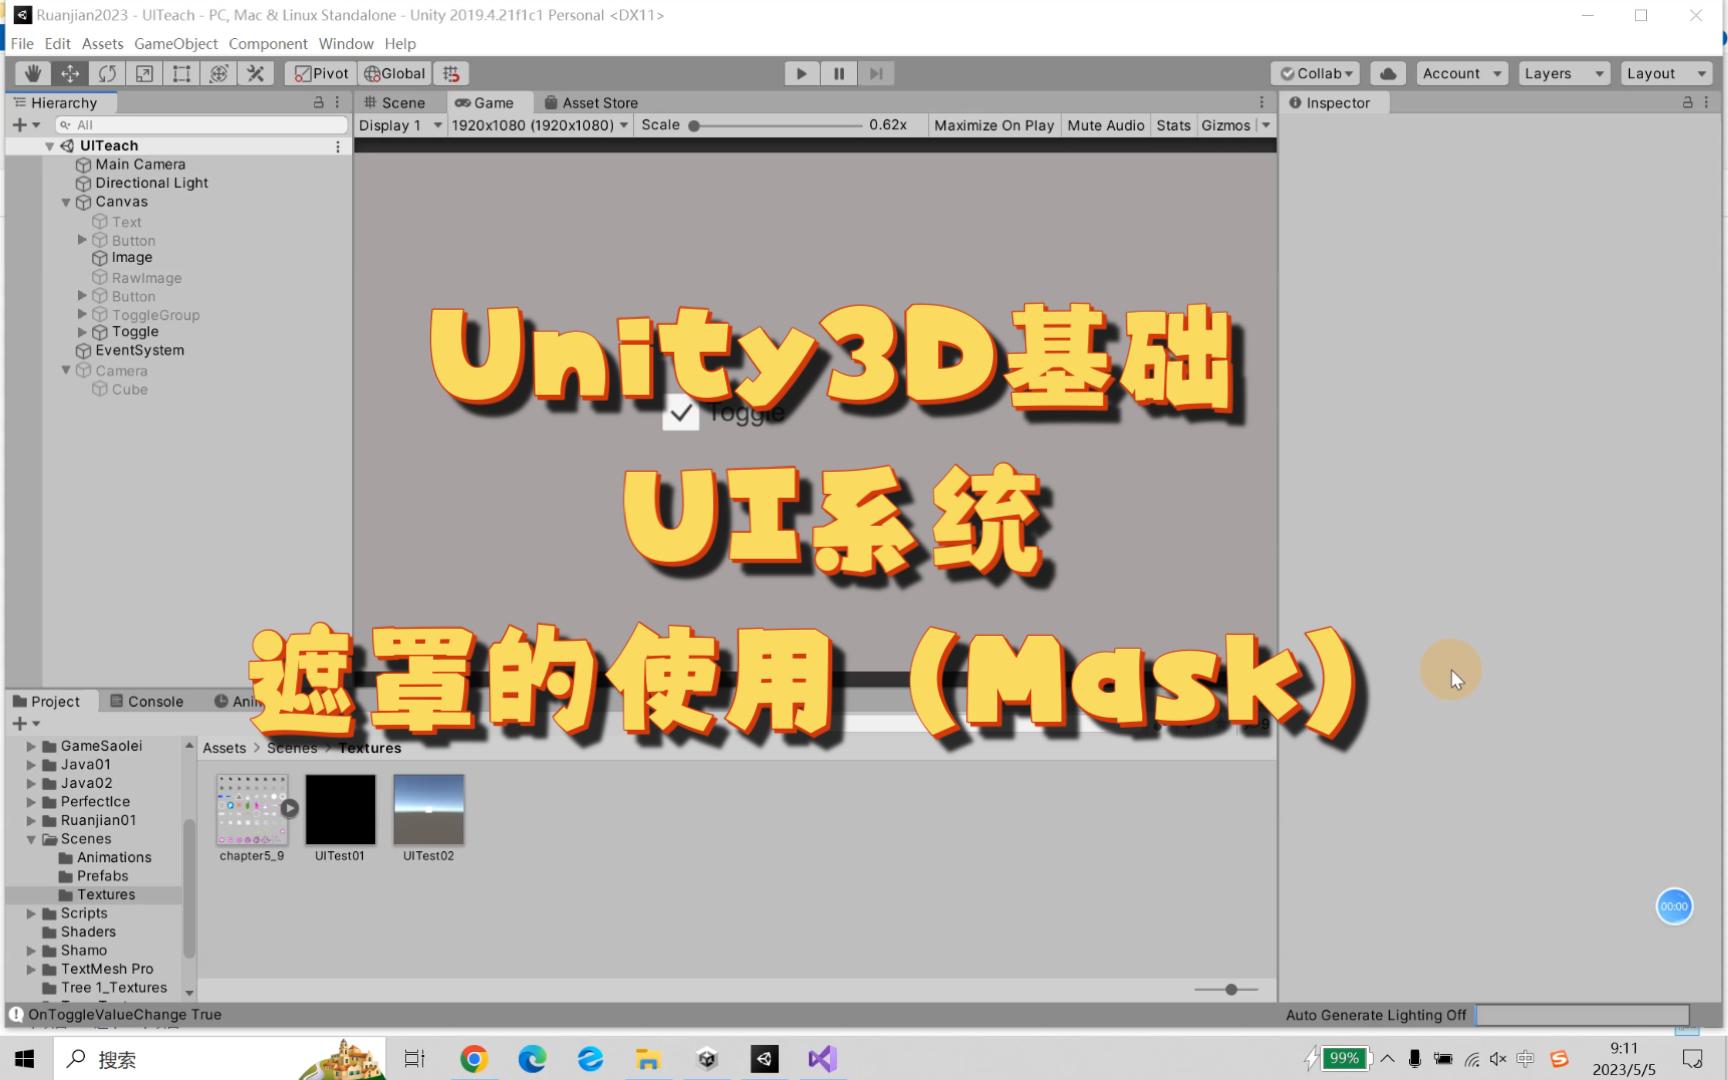Select the Scale tool
This screenshot has height=1080, width=1728.
[144, 73]
